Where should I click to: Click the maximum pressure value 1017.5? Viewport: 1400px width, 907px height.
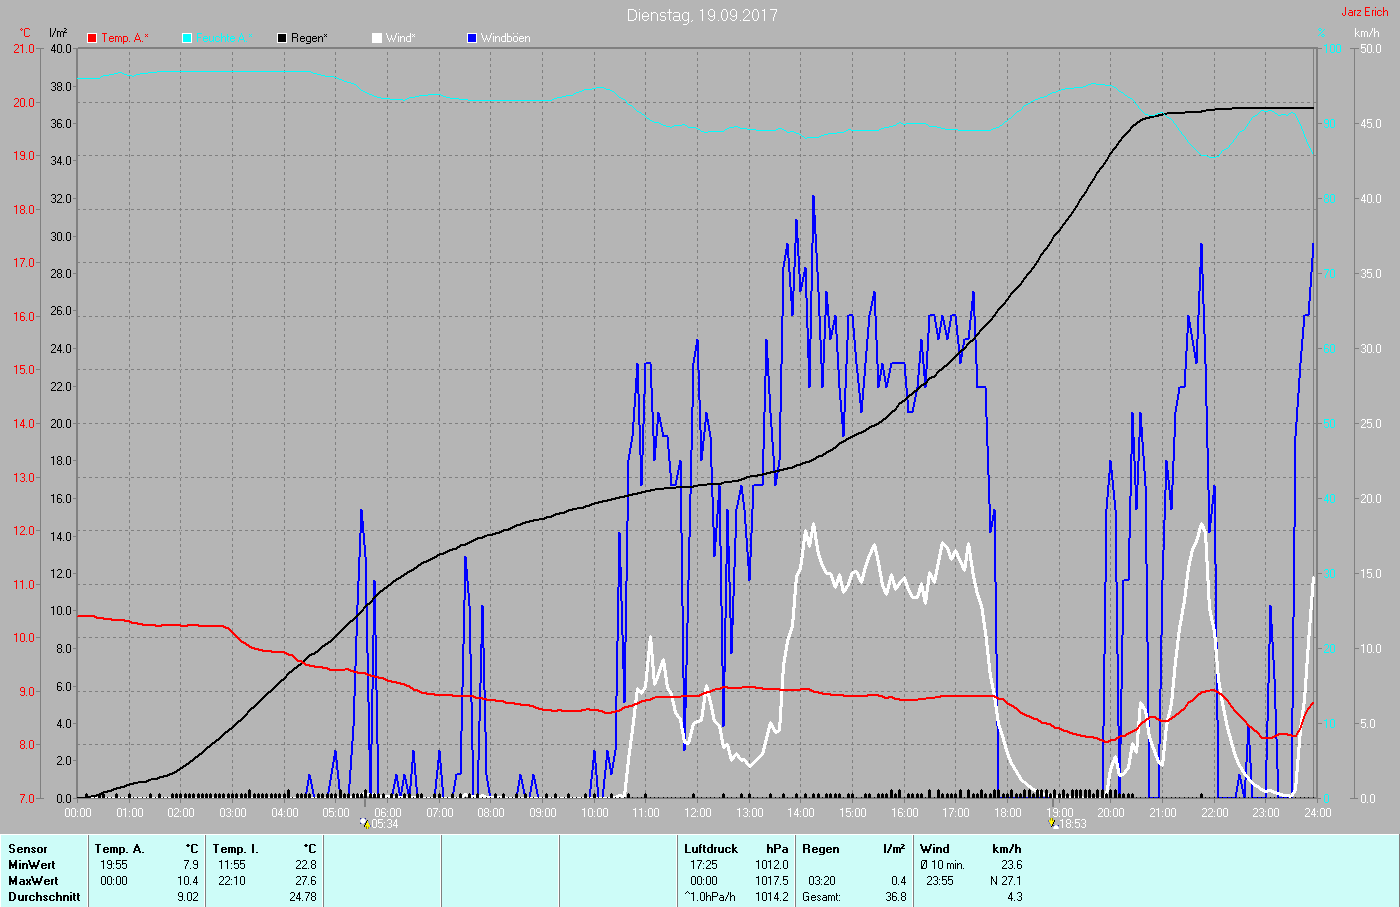click(771, 881)
